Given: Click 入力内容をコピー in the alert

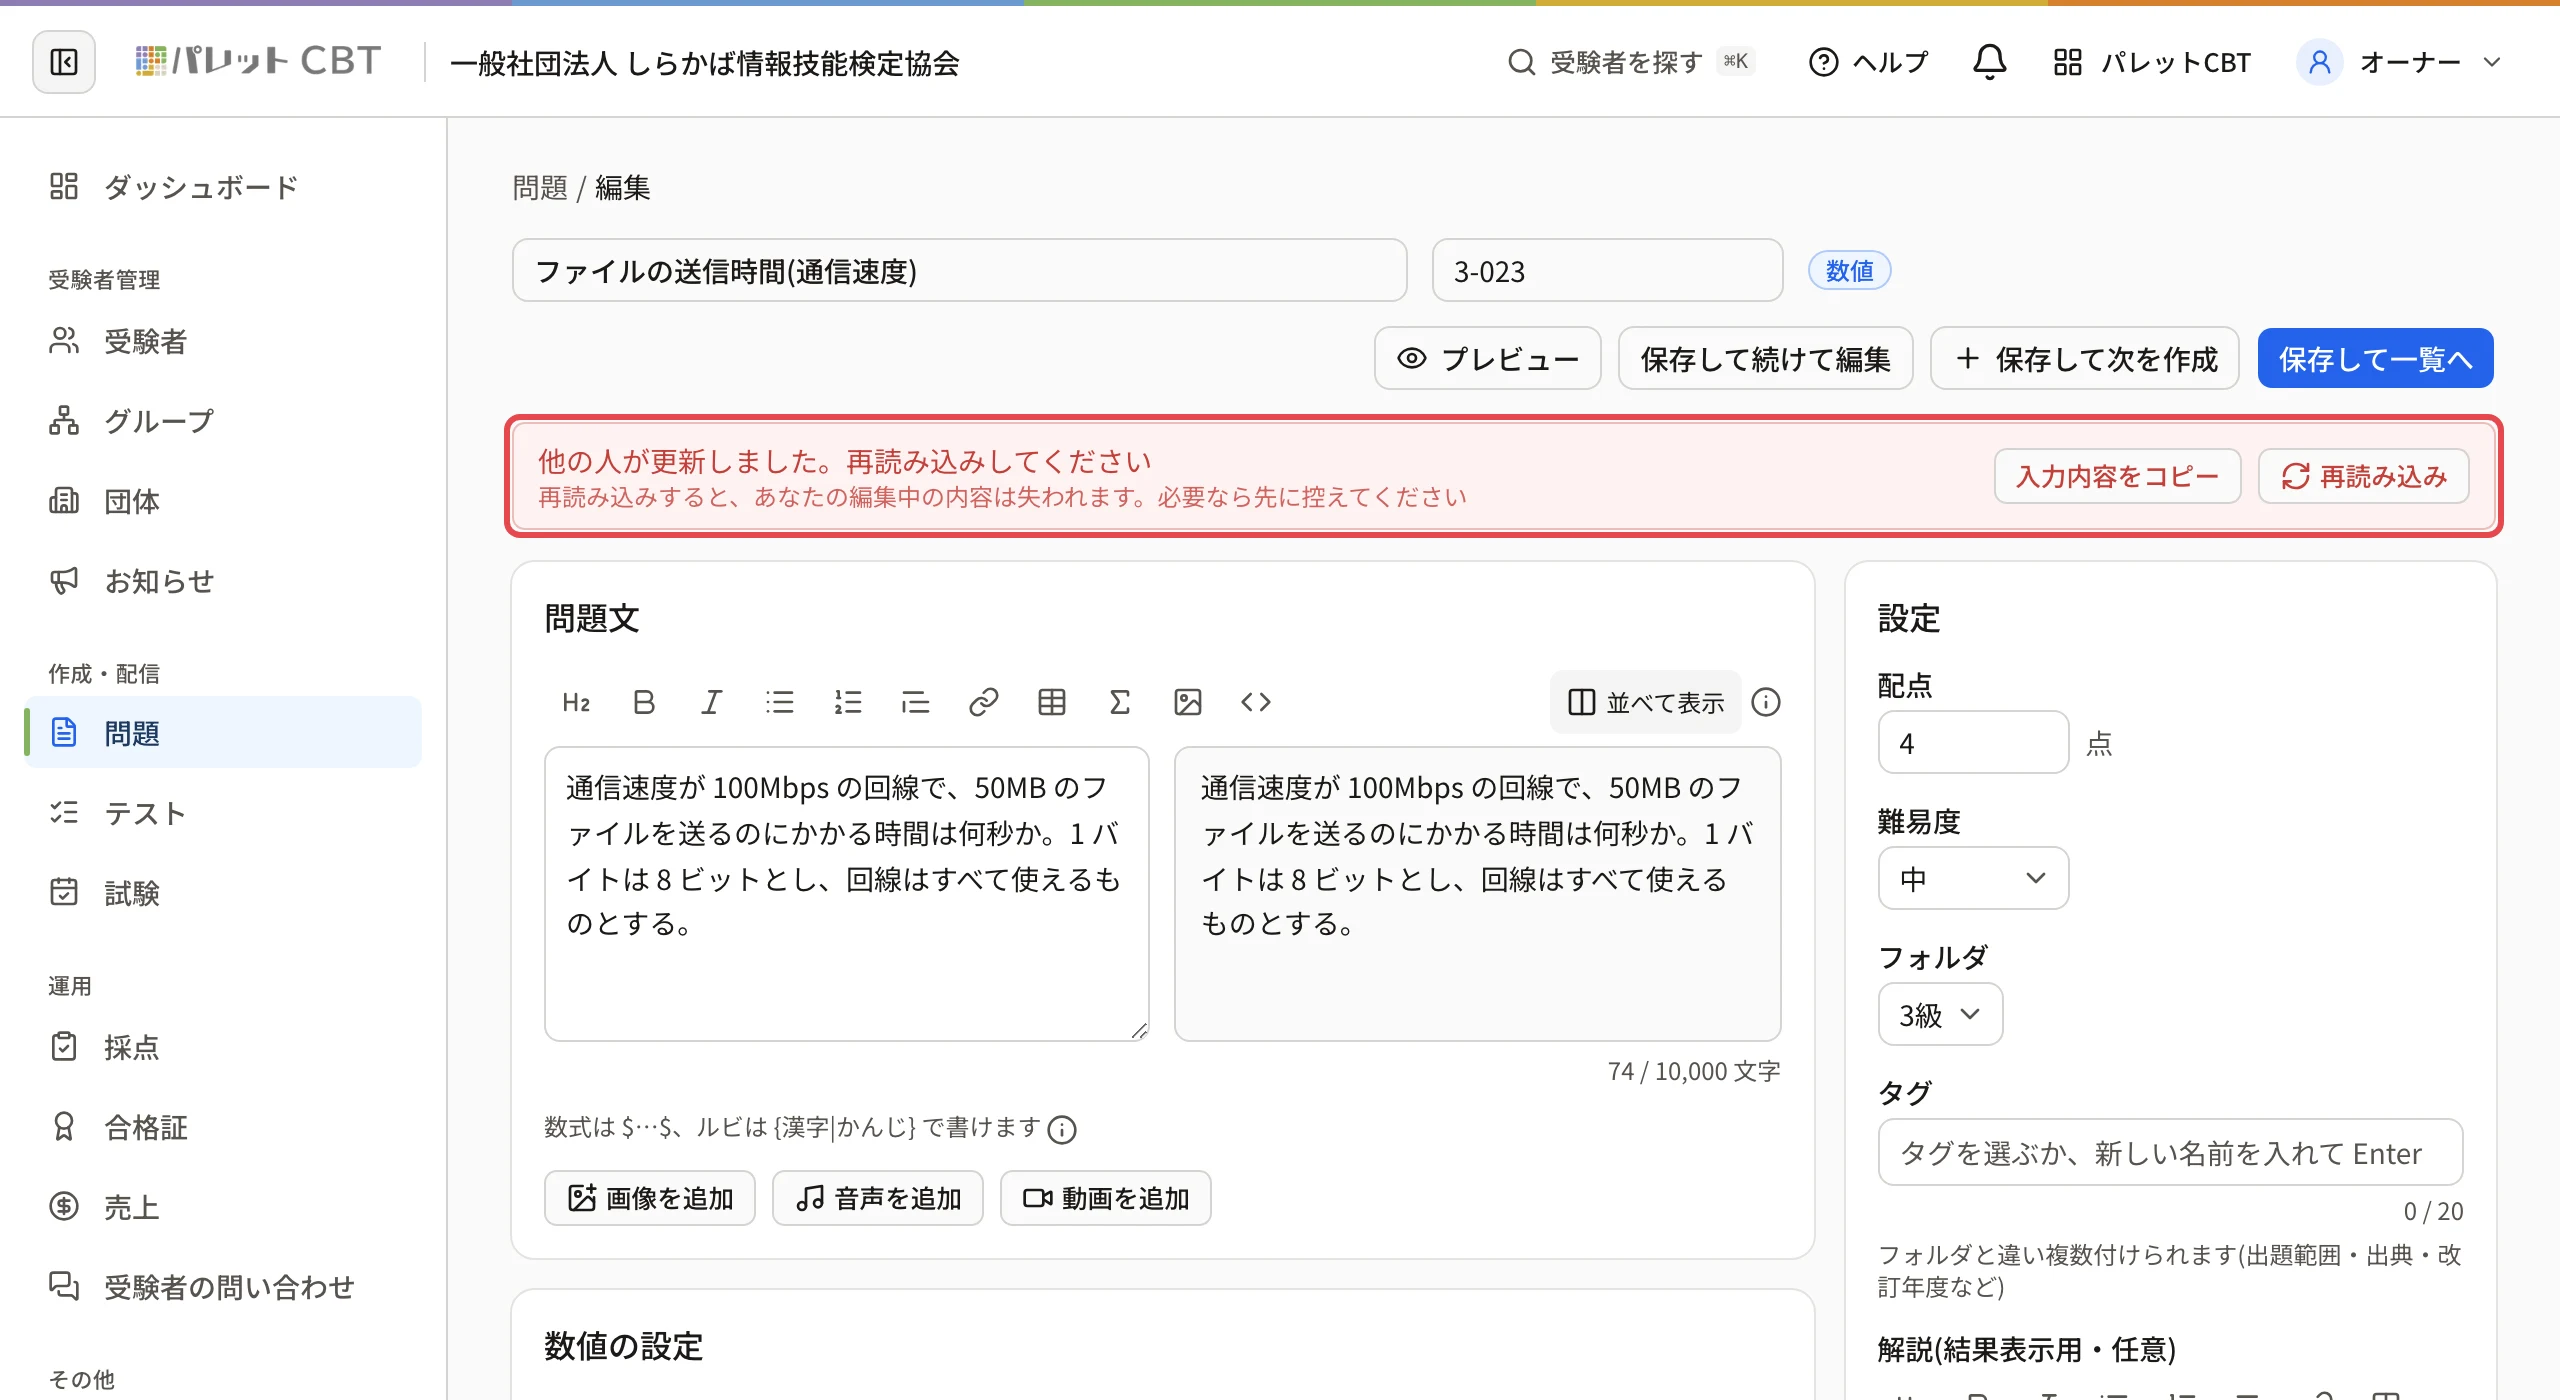Looking at the screenshot, I should (2117, 476).
